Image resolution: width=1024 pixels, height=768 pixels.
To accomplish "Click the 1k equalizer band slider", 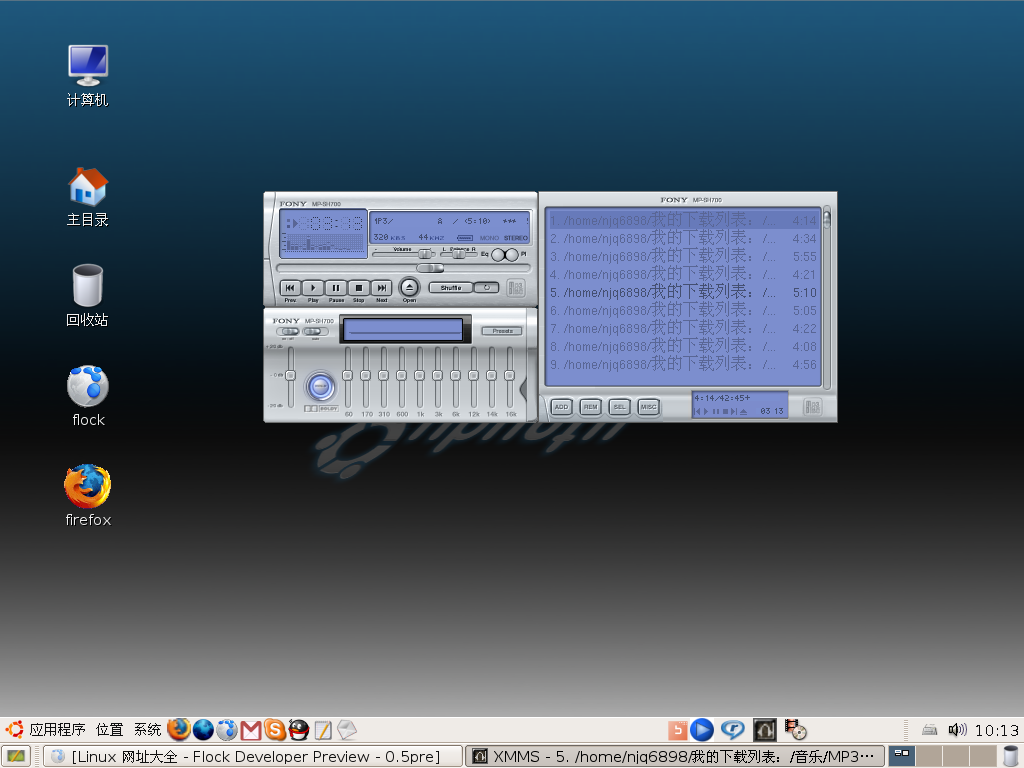I will [420, 376].
